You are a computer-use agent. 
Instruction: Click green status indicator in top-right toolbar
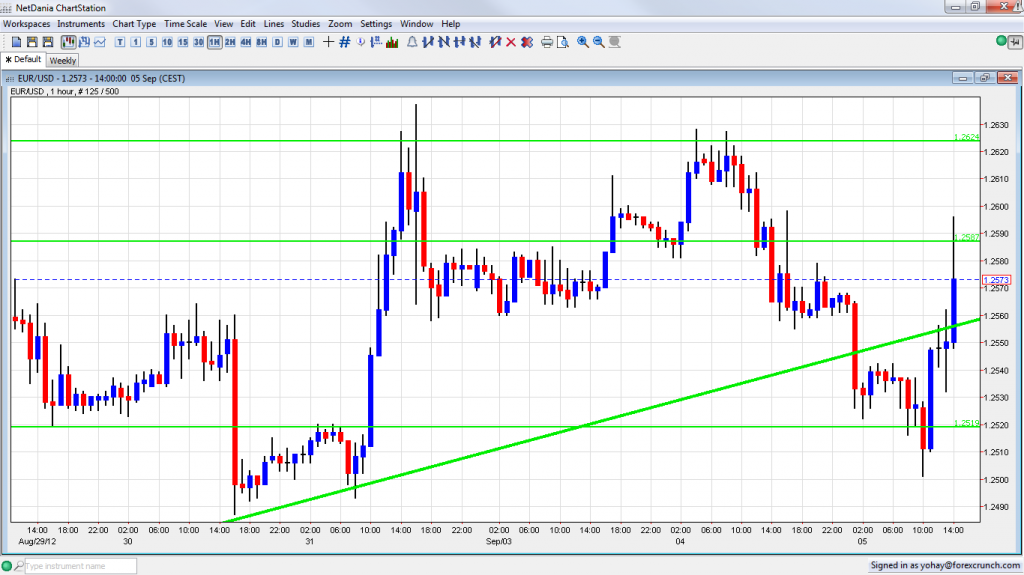pyautogui.click(x=1001, y=41)
